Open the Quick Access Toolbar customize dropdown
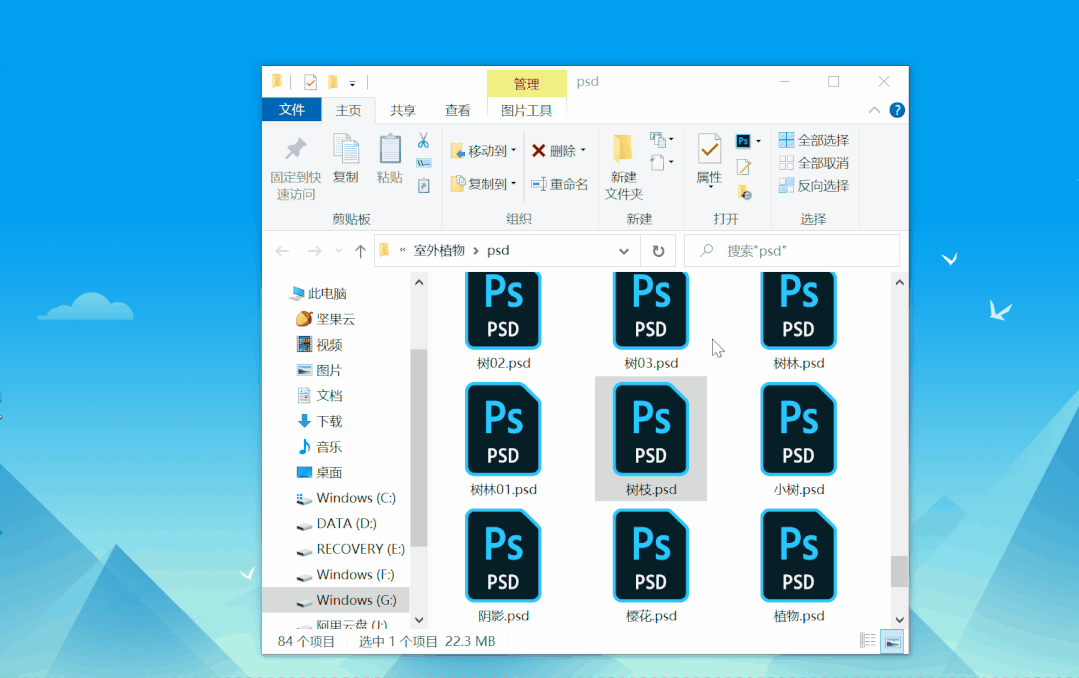 point(352,84)
